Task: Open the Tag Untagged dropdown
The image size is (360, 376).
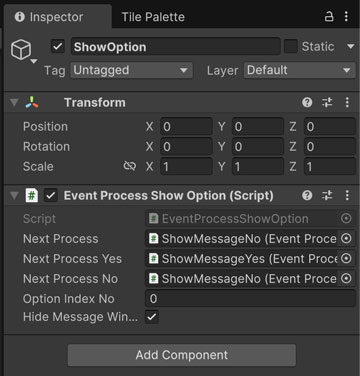Action: (131, 70)
